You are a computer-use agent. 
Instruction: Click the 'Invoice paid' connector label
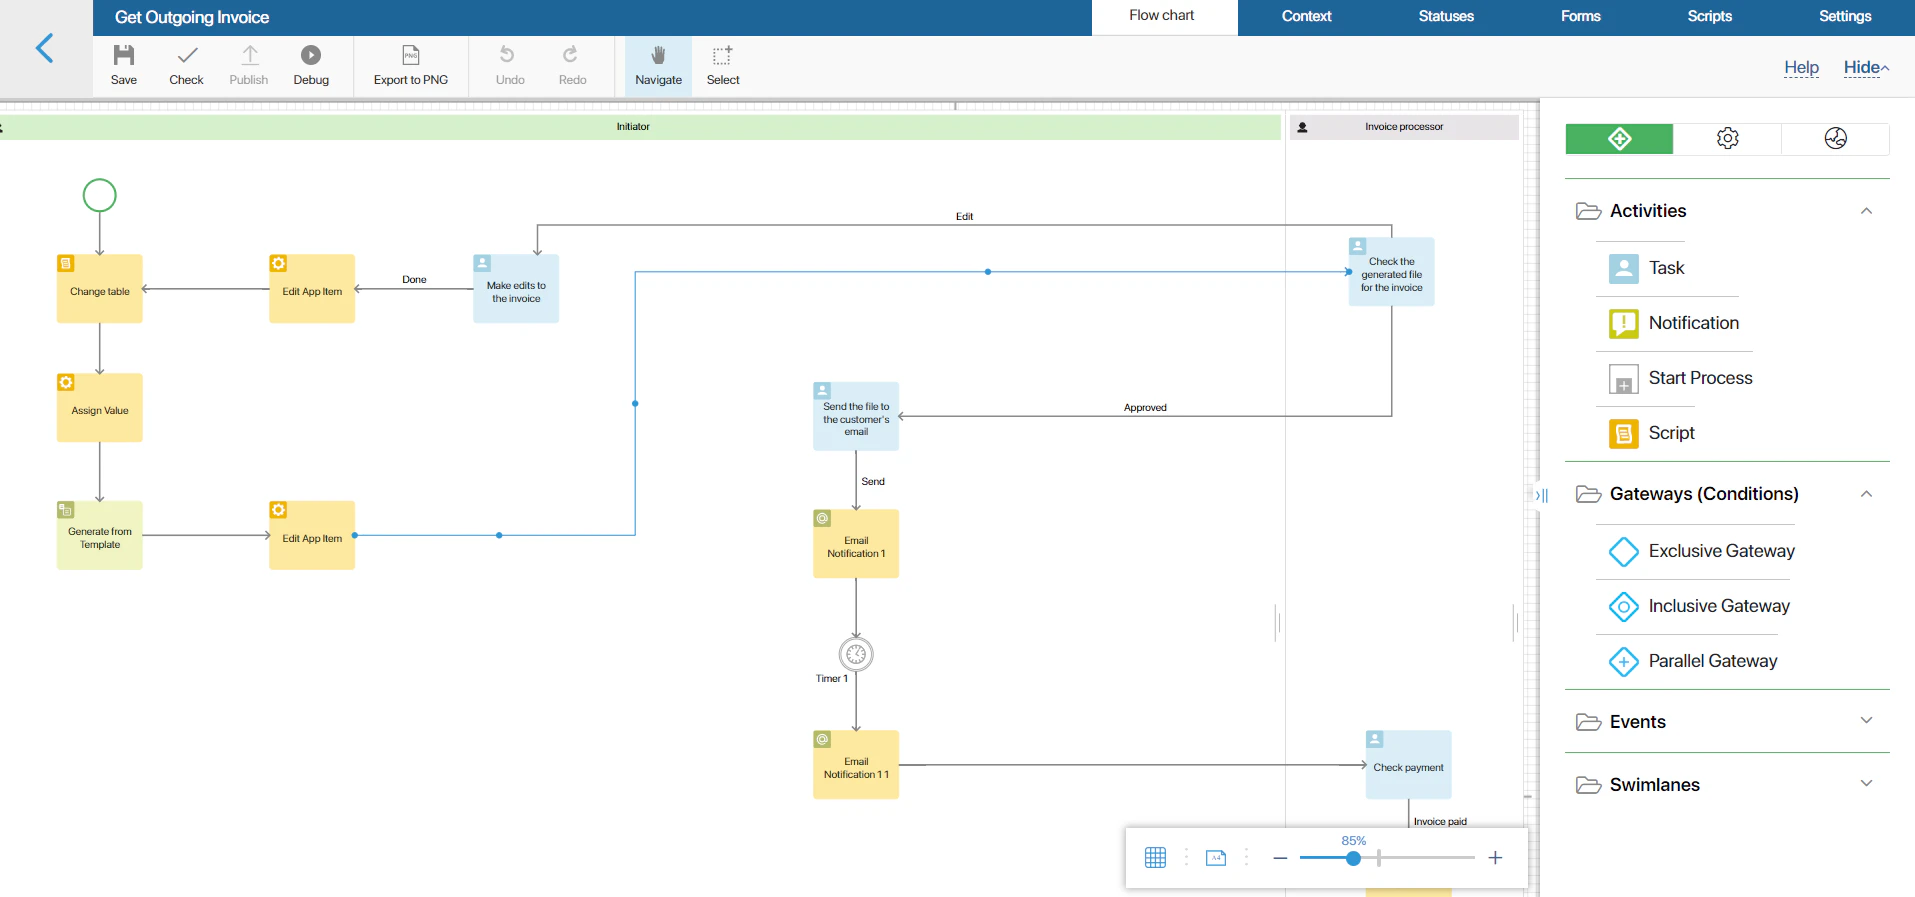(x=1440, y=822)
